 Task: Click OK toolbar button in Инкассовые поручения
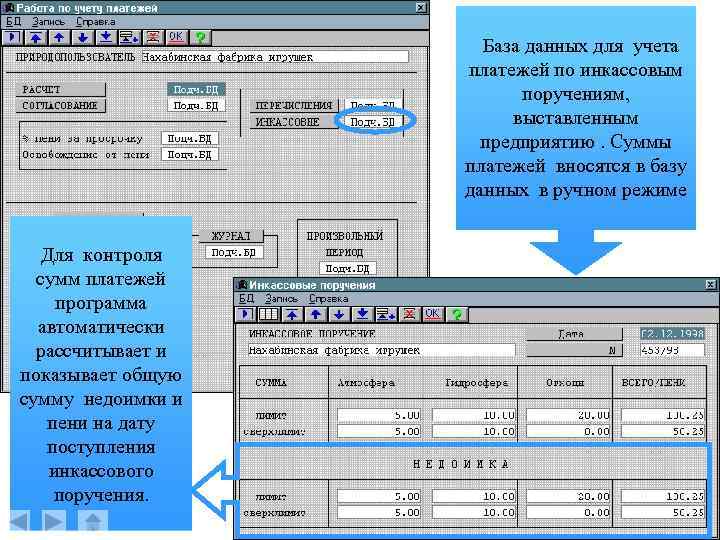point(433,315)
